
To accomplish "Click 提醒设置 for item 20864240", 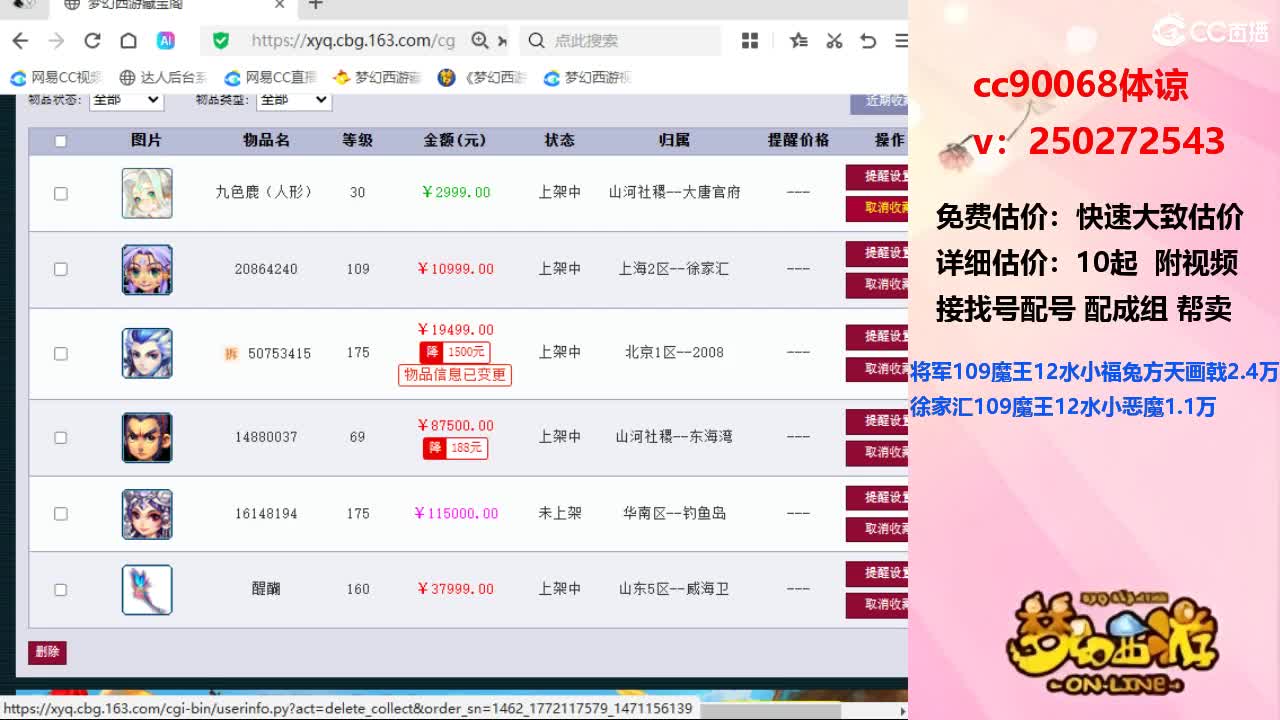I will point(877,253).
